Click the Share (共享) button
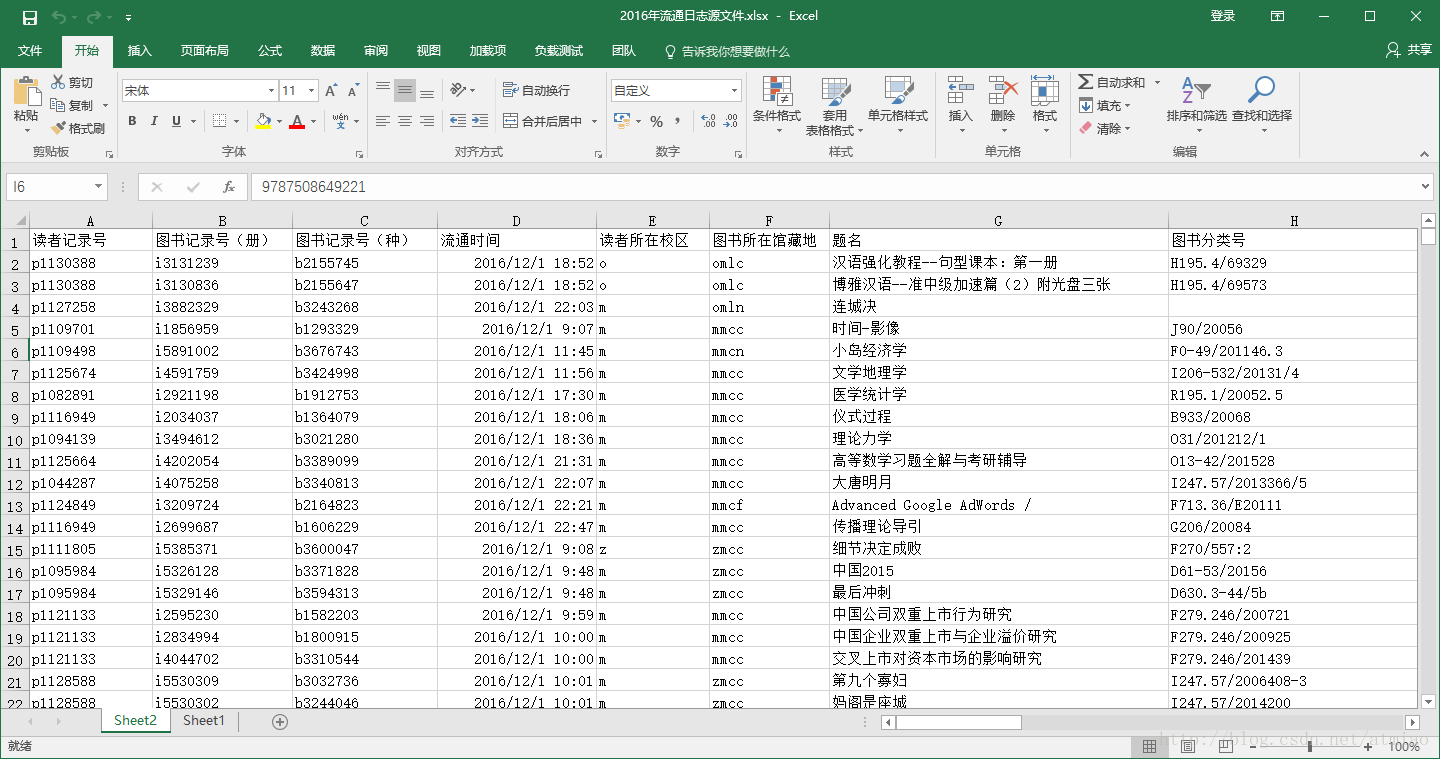The height and width of the screenshot is (759, 1440). pos(1409,50)
